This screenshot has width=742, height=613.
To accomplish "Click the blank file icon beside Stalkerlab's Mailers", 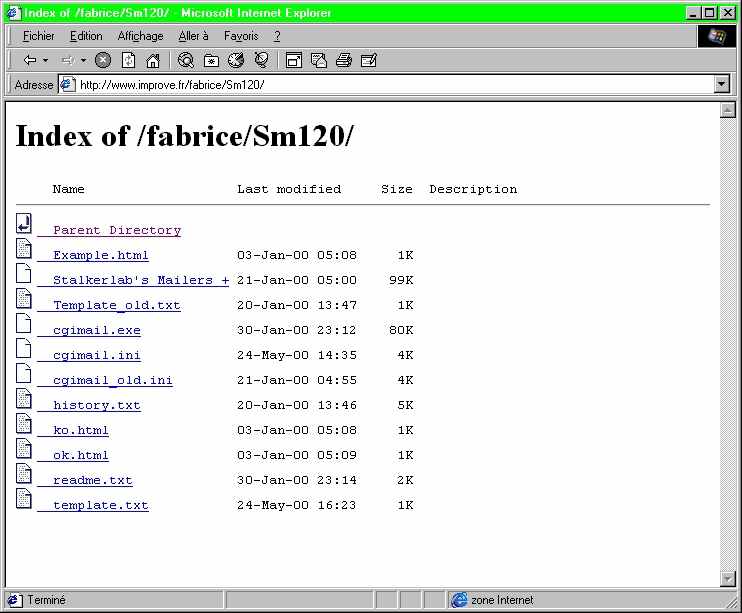I will tap(24, 274).
